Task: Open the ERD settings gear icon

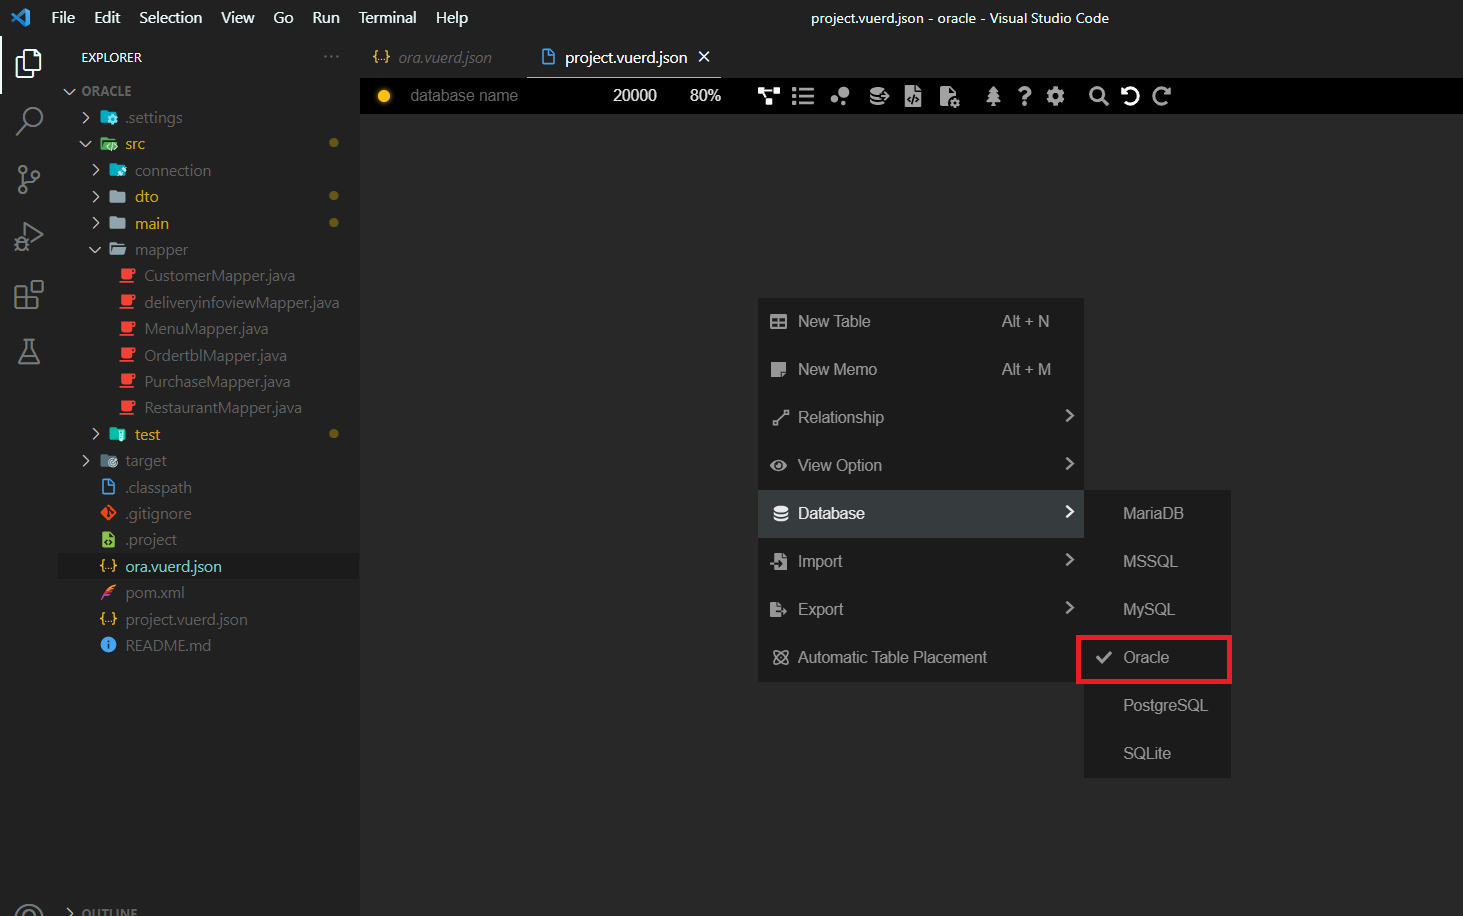Action: tap(1055, 96)
